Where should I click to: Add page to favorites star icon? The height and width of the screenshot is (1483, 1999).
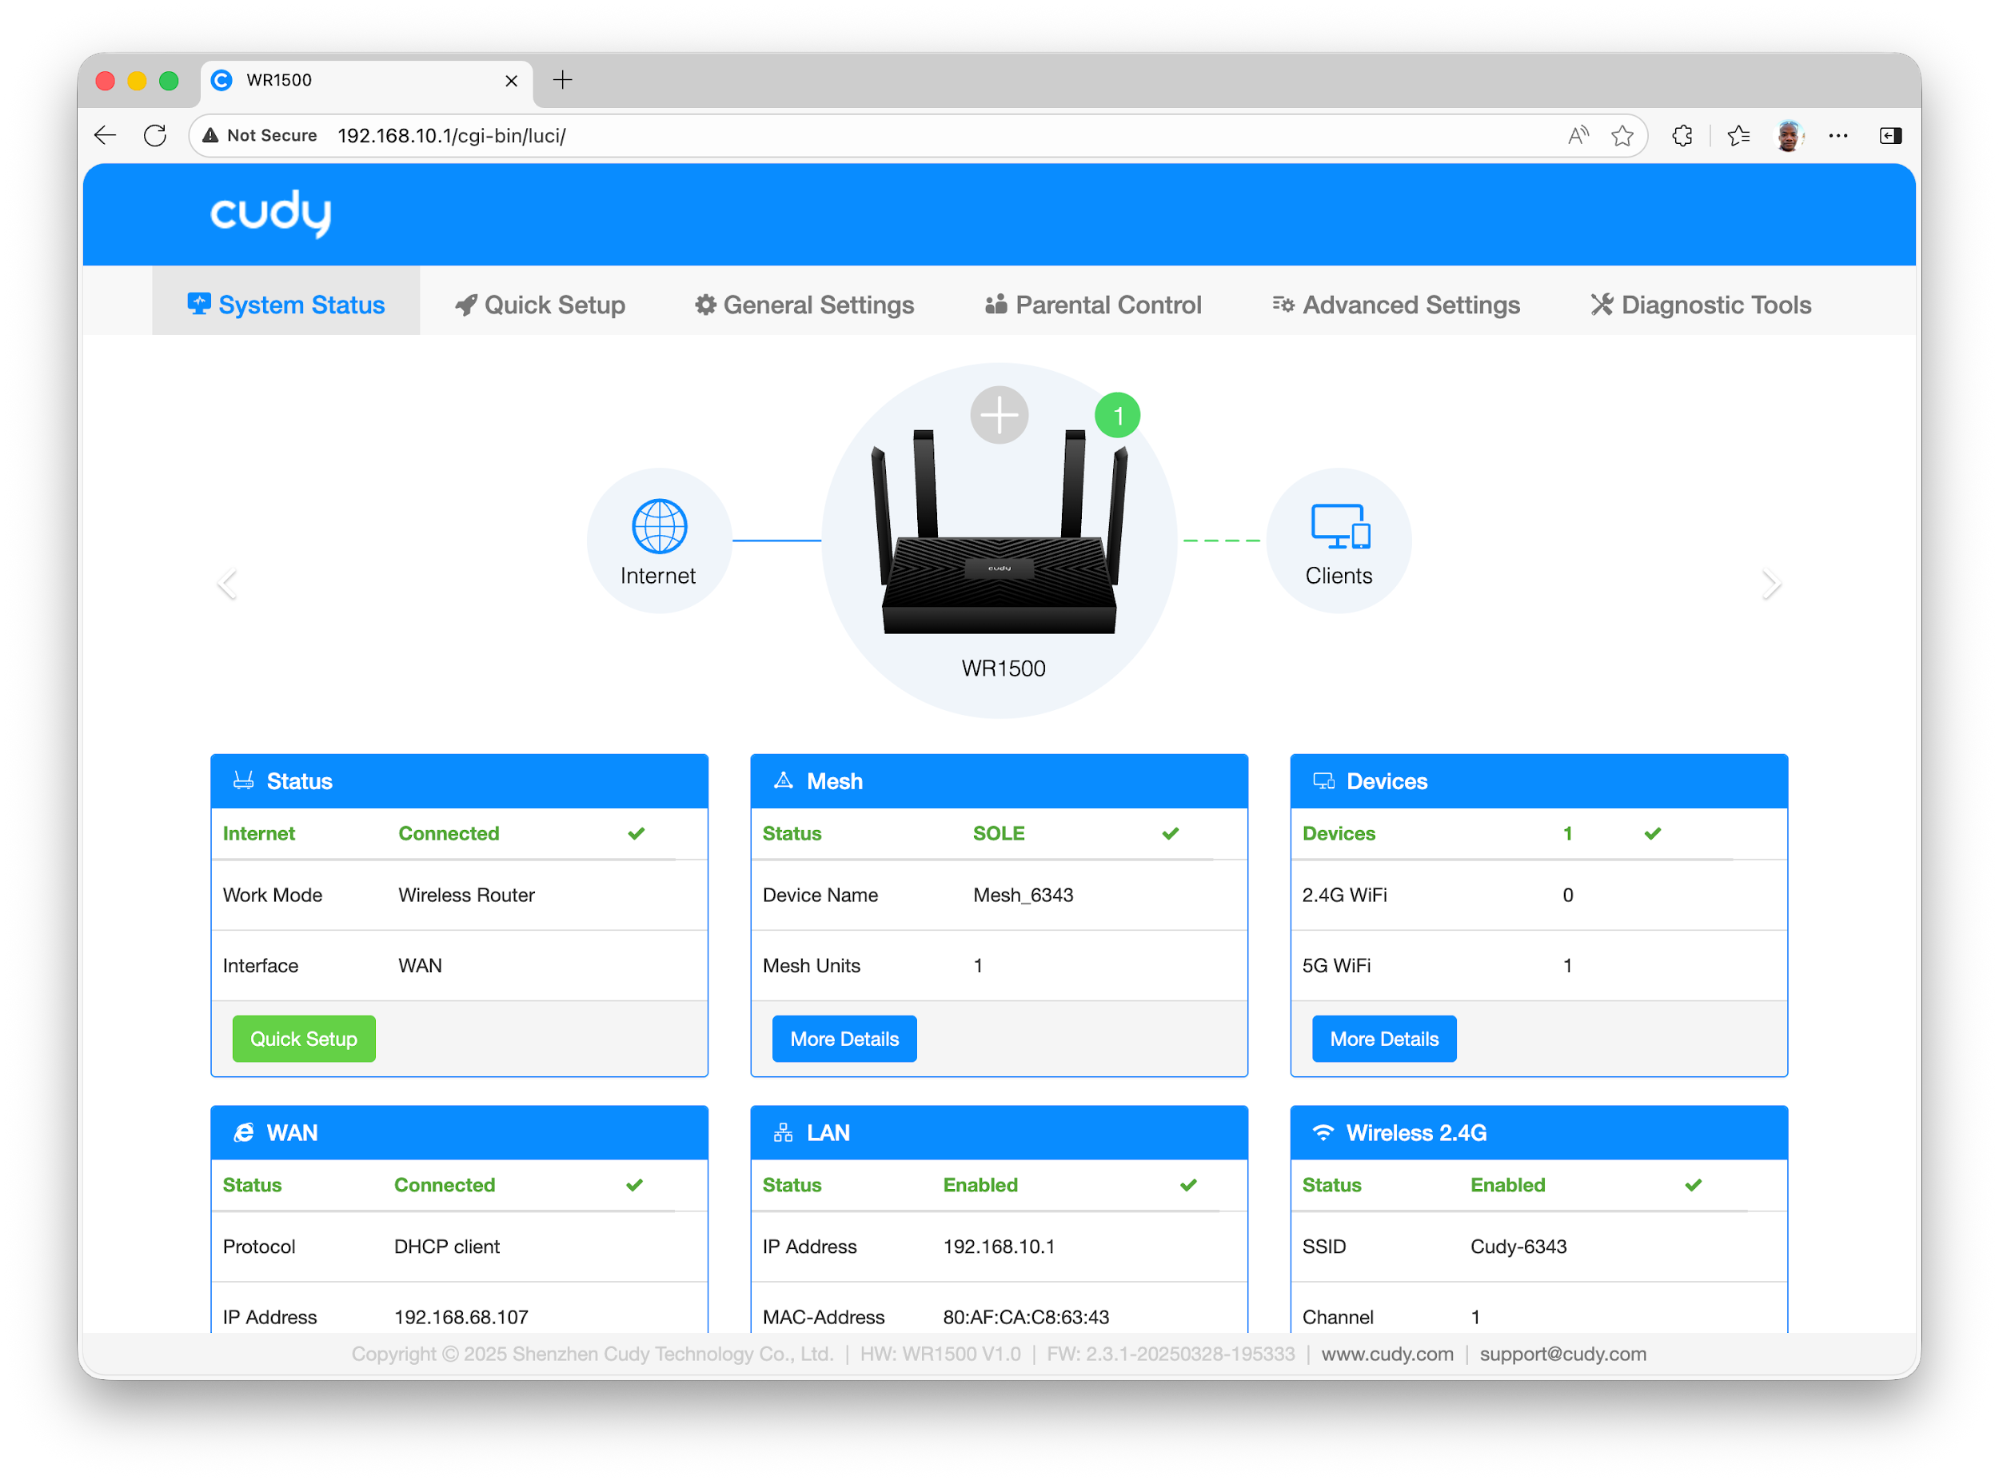pyautogui.click(x=1622, y=136)
